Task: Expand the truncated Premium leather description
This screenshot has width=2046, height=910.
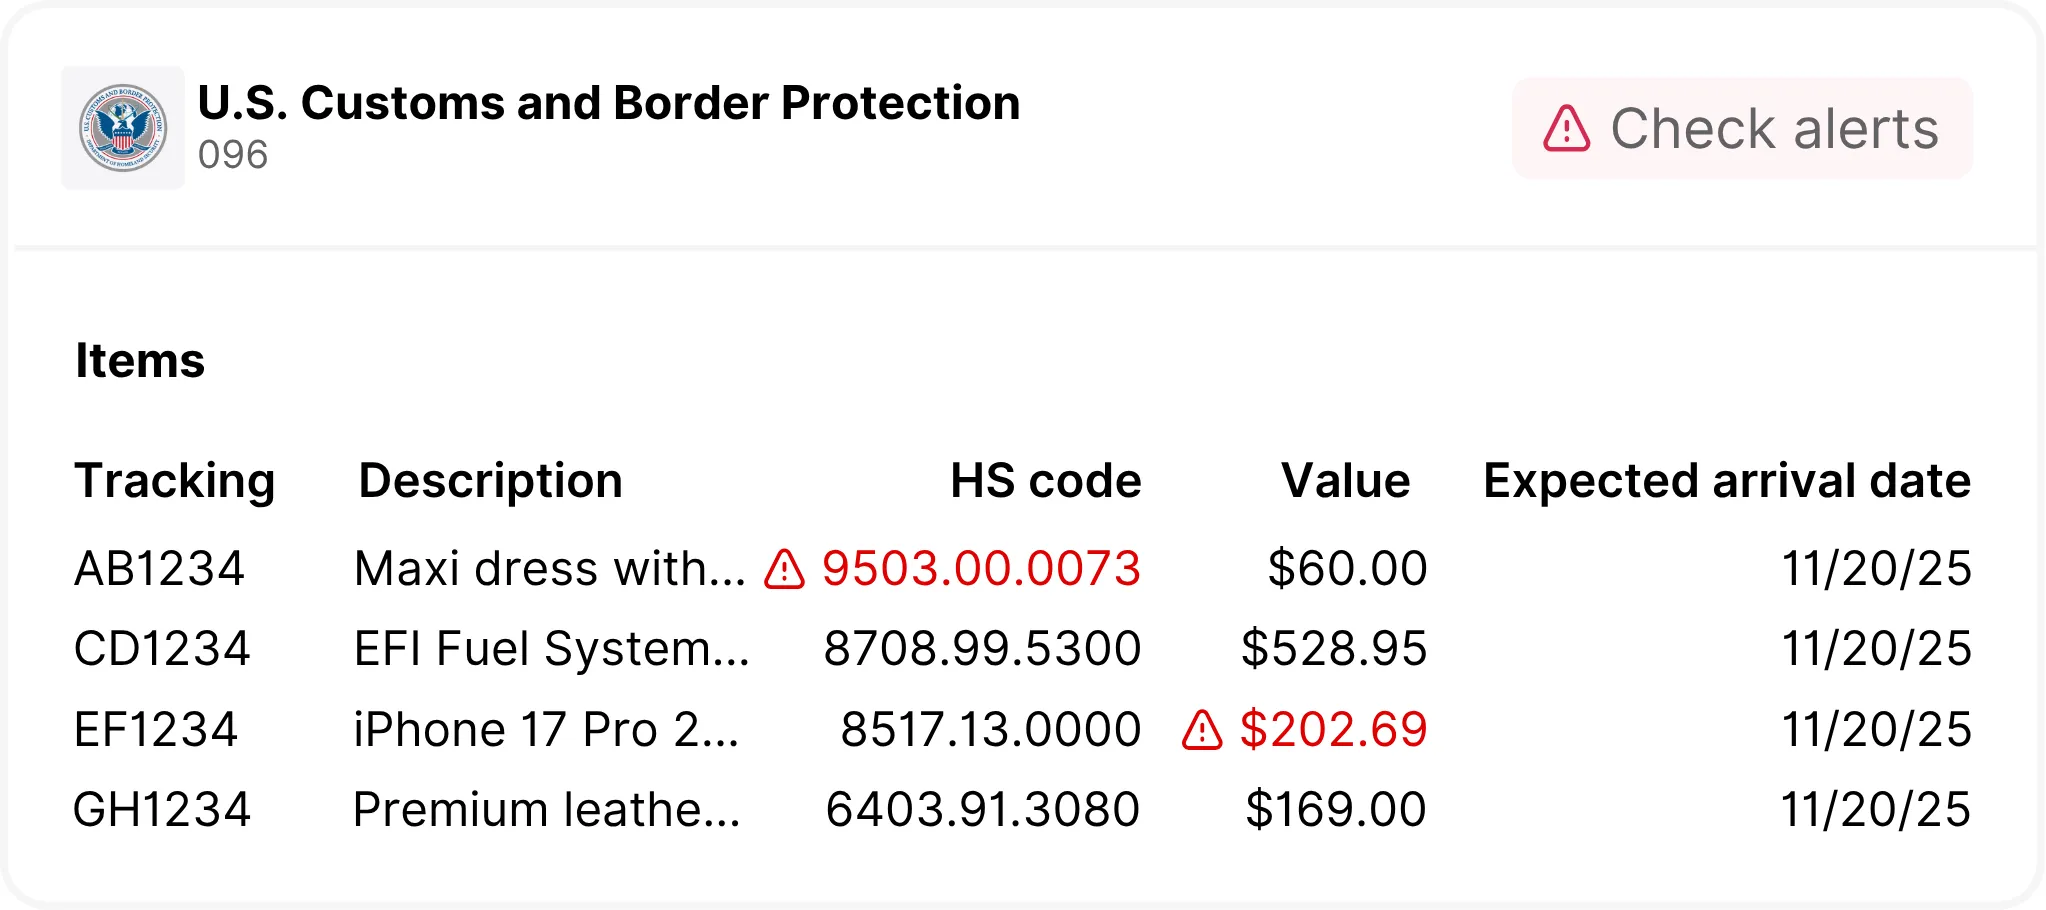Action: pos(547,810)
